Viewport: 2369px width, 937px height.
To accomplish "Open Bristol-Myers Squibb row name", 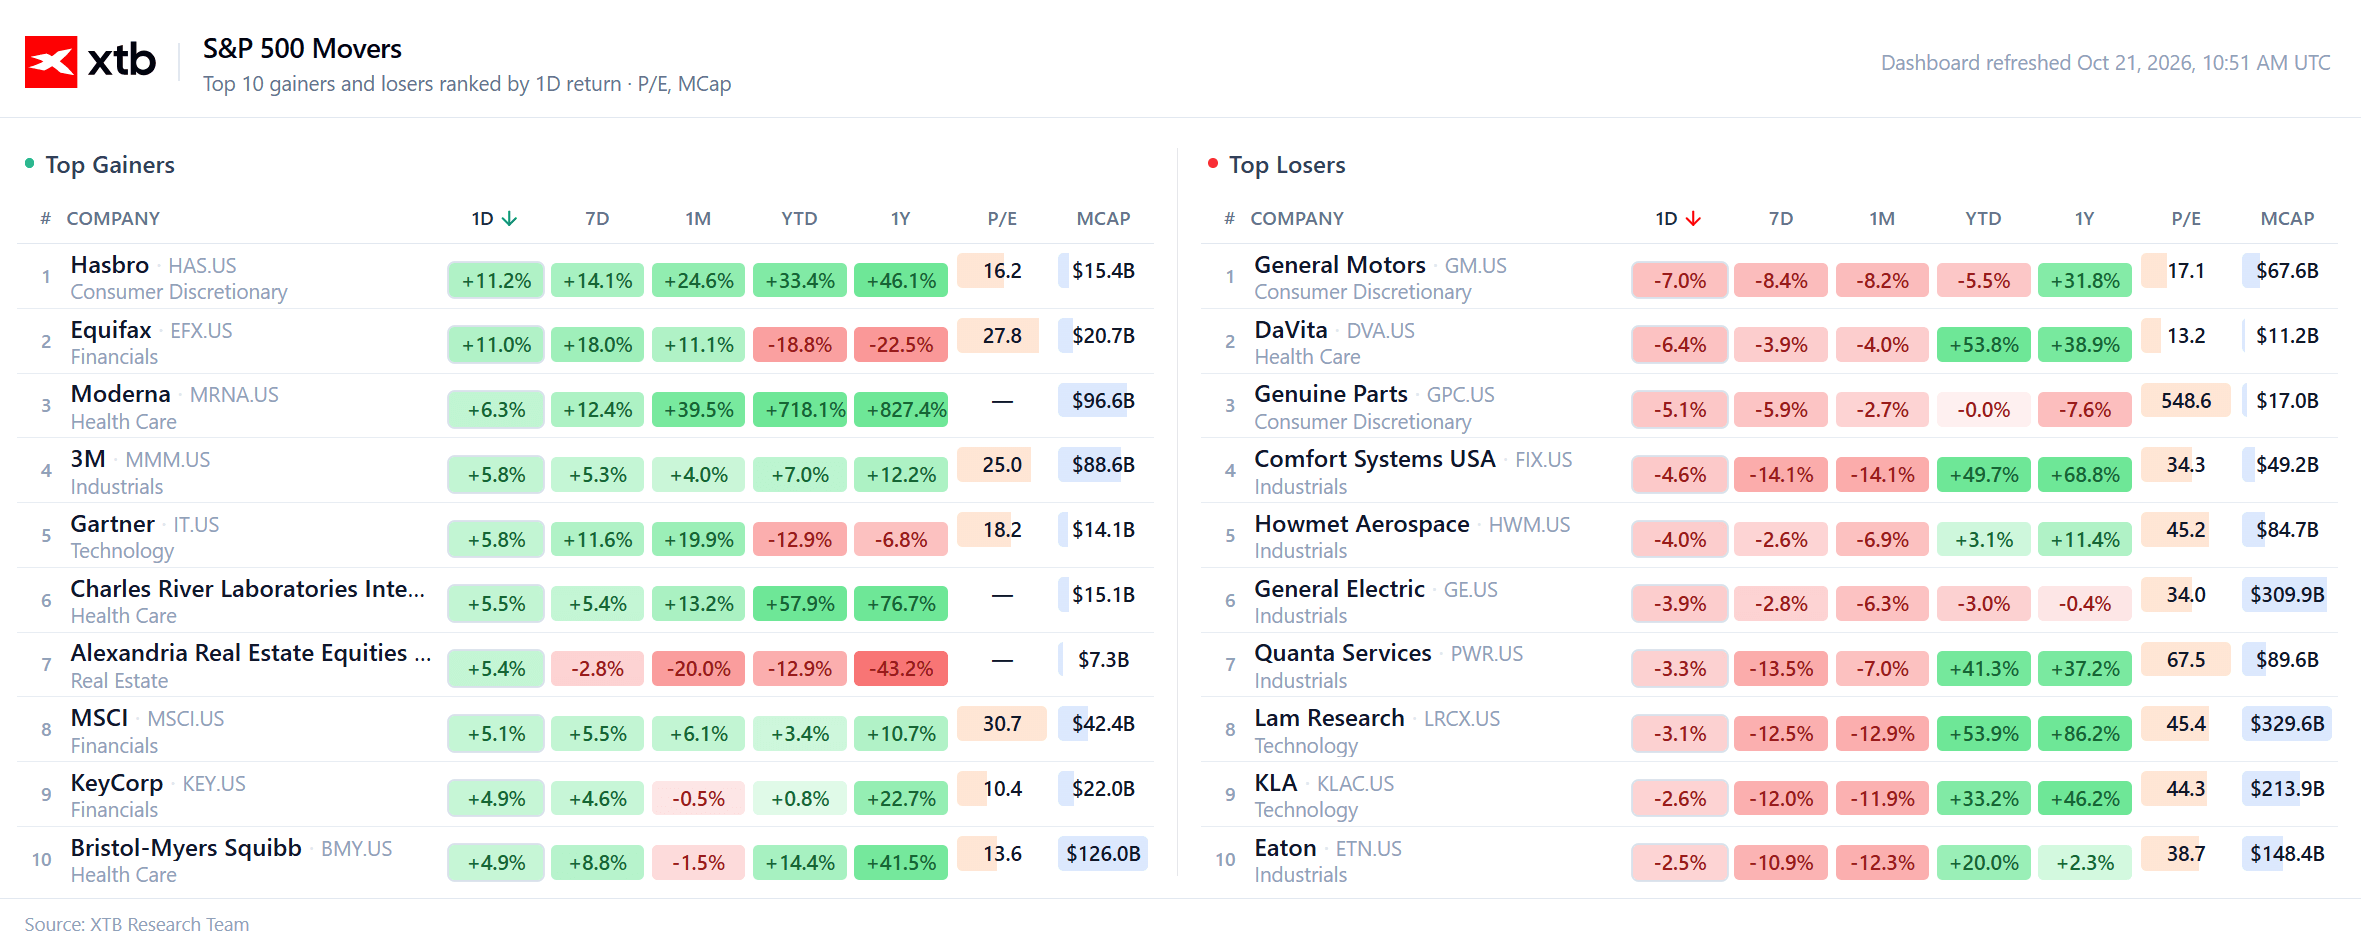I will tap(186, 848).
